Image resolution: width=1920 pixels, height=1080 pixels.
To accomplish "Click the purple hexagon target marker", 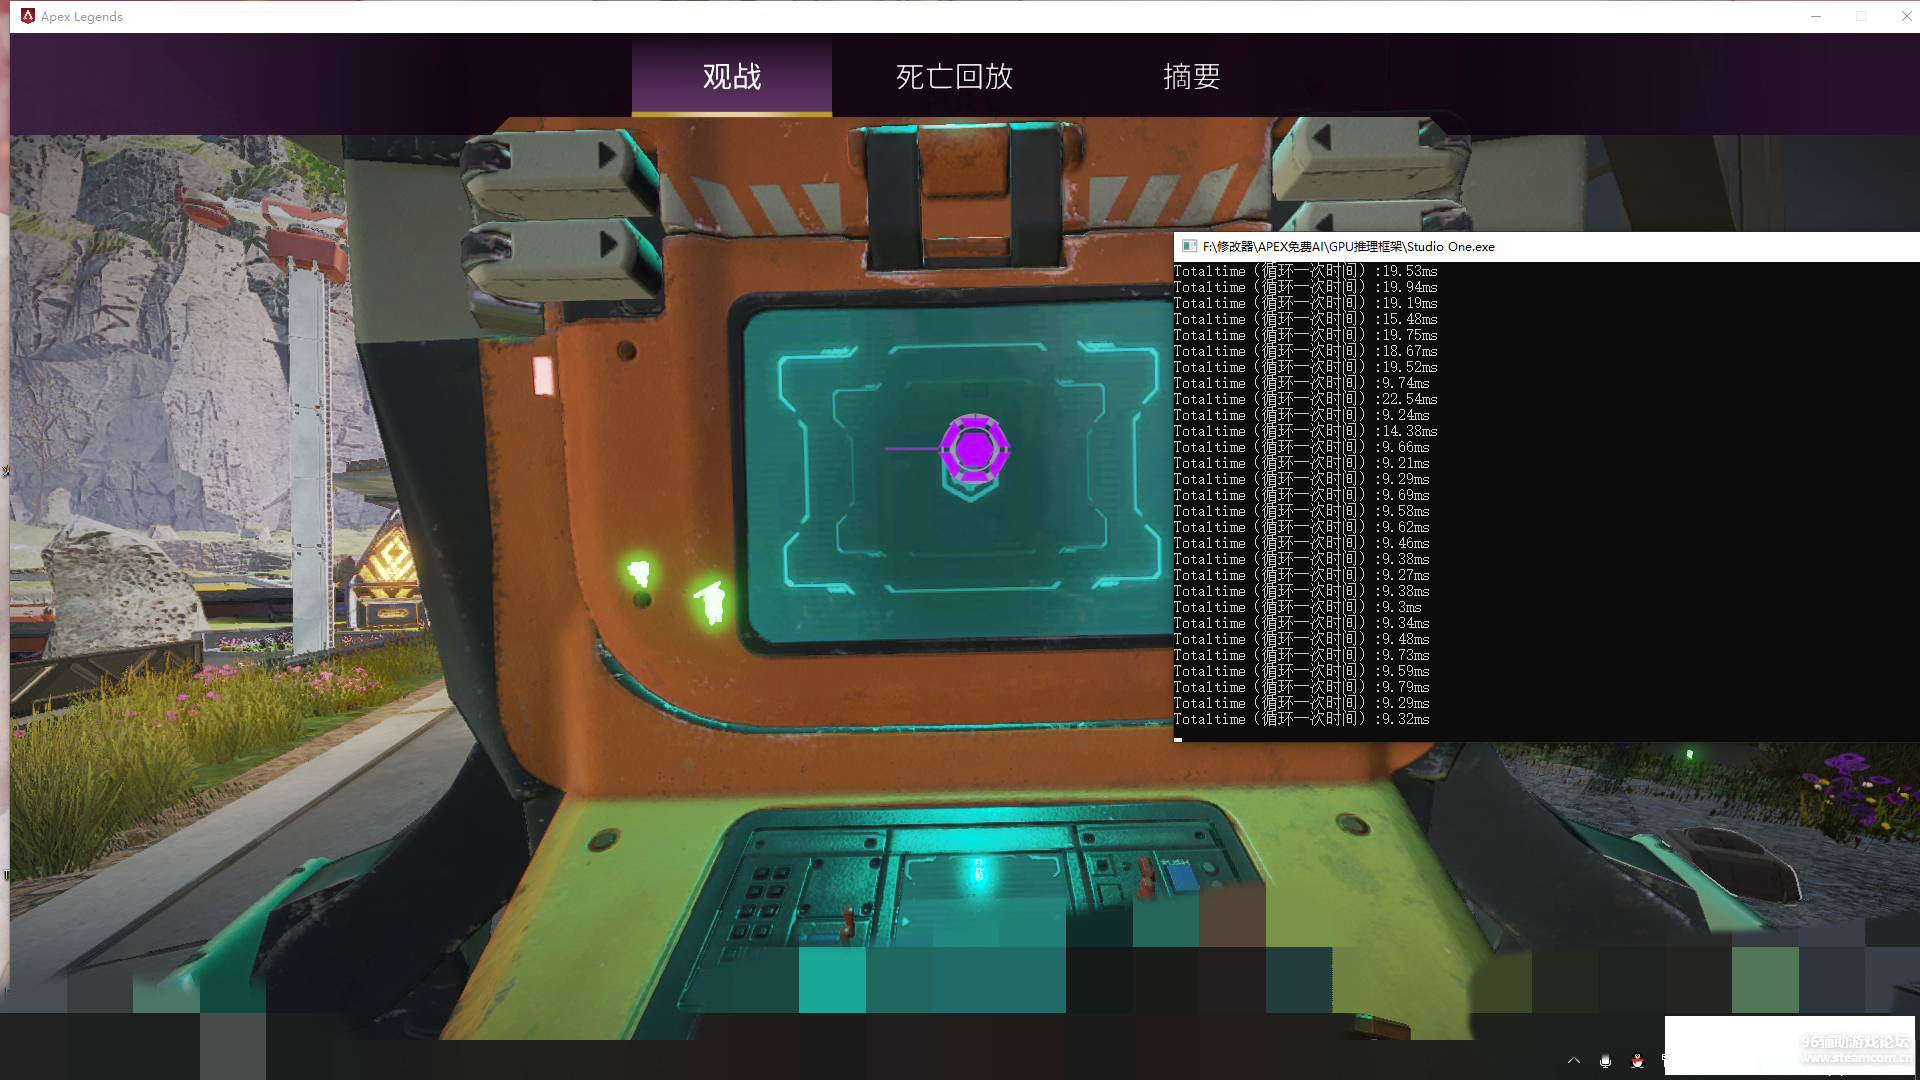I will click(973, 449).
